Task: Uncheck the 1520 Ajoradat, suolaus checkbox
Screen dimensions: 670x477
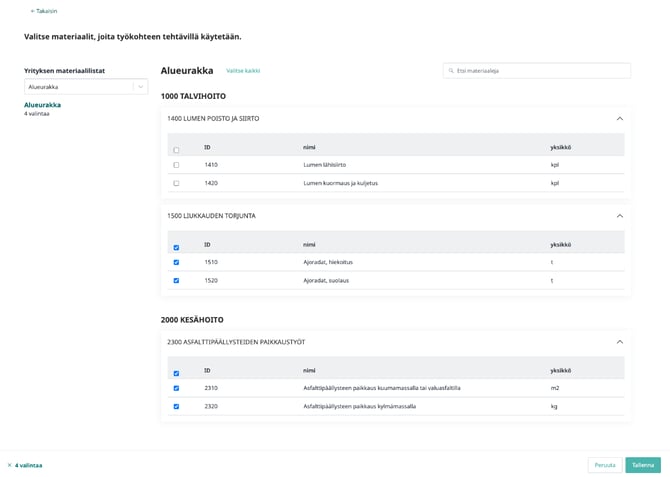Action: 176,281
